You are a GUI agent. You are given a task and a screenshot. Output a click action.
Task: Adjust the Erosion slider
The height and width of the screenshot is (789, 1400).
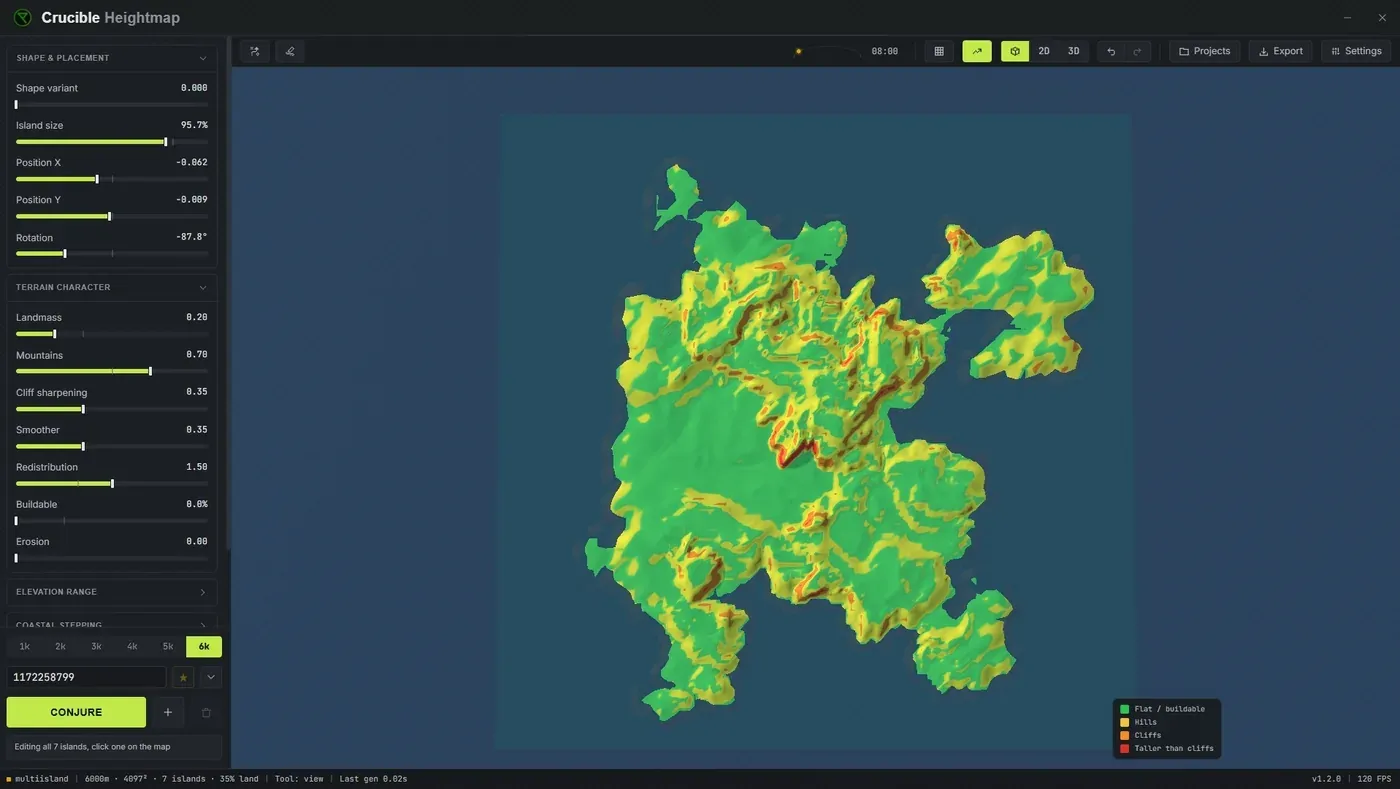coord(112,558)
